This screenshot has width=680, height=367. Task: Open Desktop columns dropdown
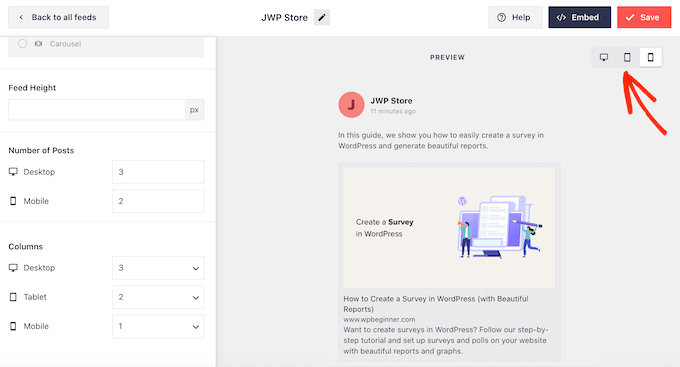pyautogui.click(x=158, y=268)
